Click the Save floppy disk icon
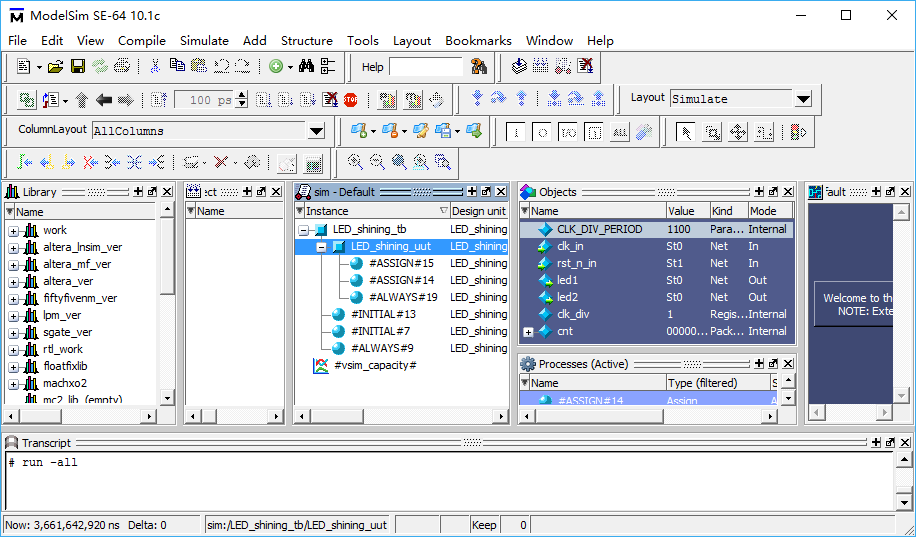 [x=78, y=67]
